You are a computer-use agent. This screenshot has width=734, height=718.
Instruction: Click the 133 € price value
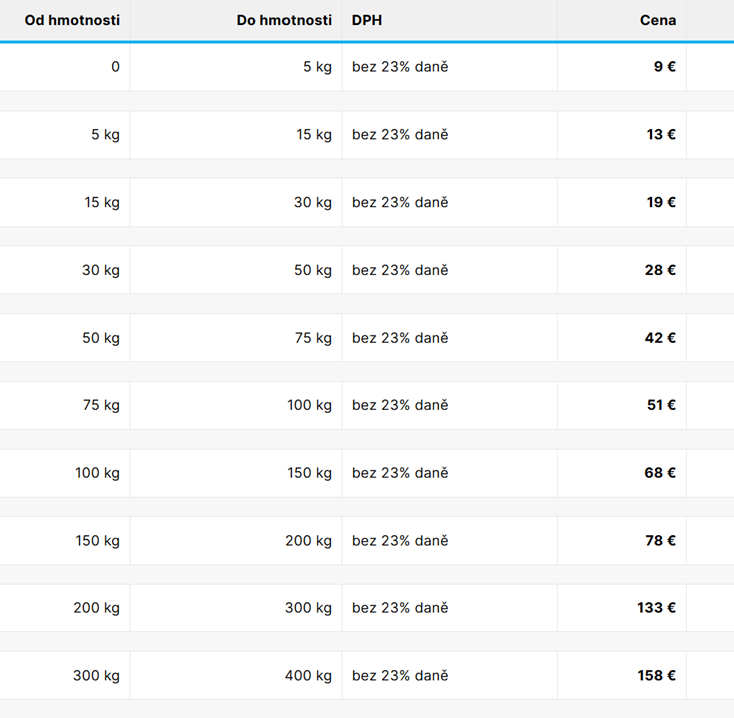tap(657, 608)
